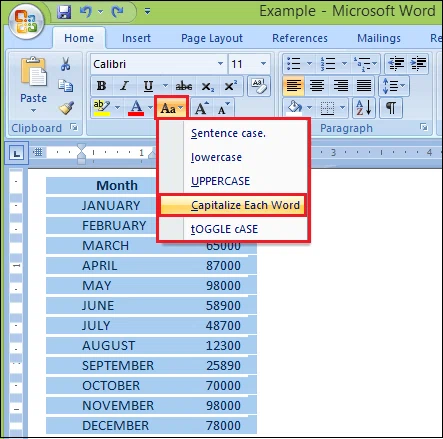Click the DECEMBER table cell
The image size is (443, 439).
pos(116,426)
